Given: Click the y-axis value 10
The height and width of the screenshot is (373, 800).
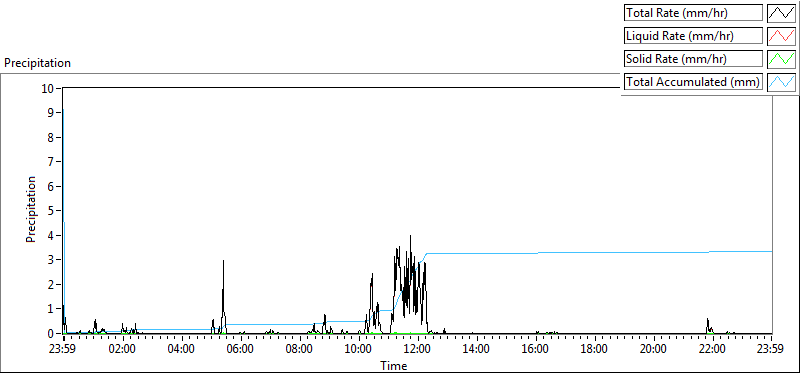Looking at the screenshot, I should tap(47, 88).
